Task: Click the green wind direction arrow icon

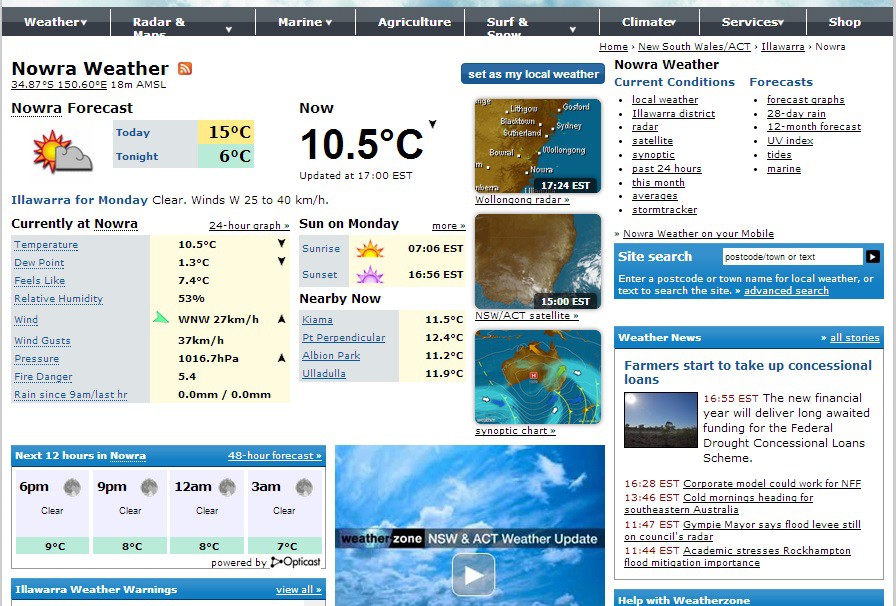Action: click(x=161, y=317)
